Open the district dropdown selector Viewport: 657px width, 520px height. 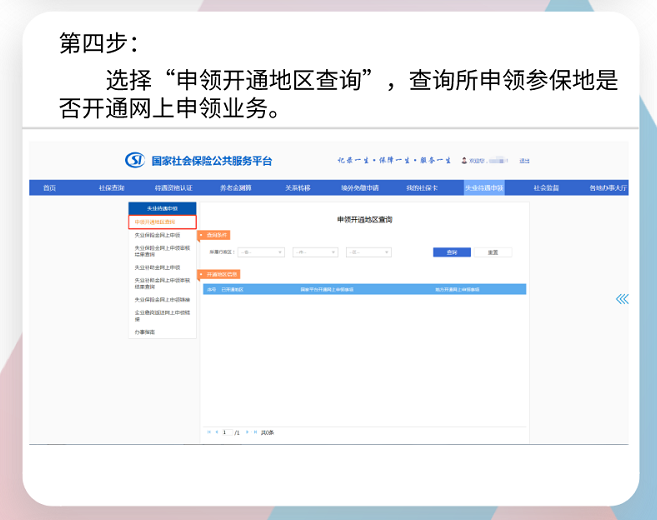(x=368, y=252)
